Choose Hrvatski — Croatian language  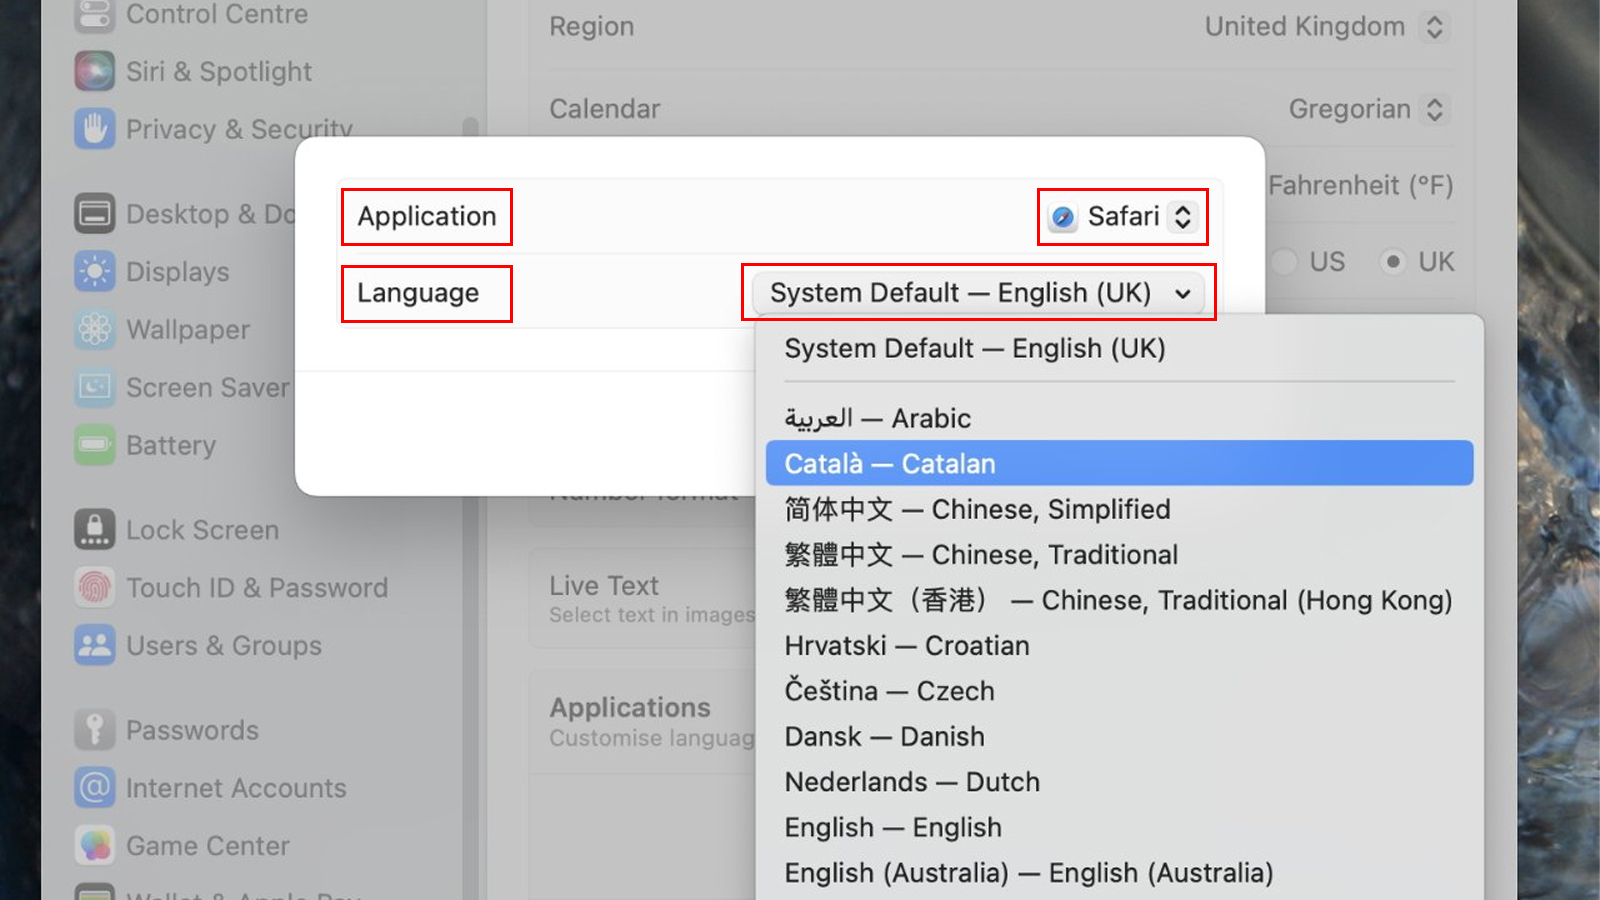(x=1119, y=645)
